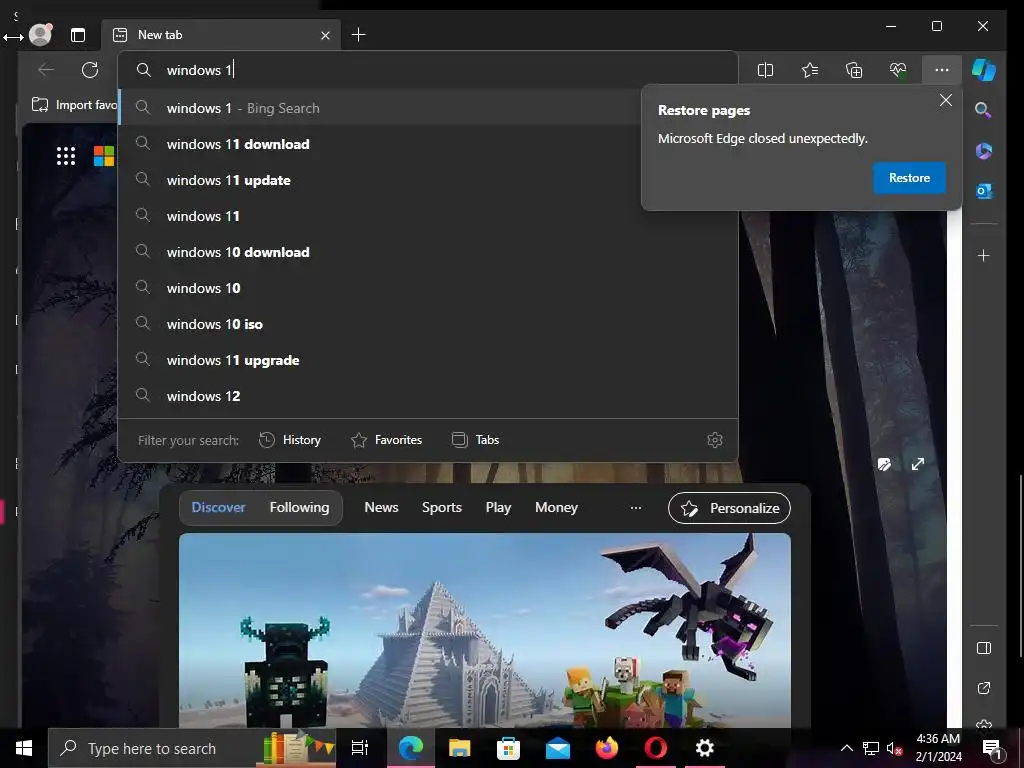Open a new tab with plus button
1024x768 pixels.
(359, 35)
